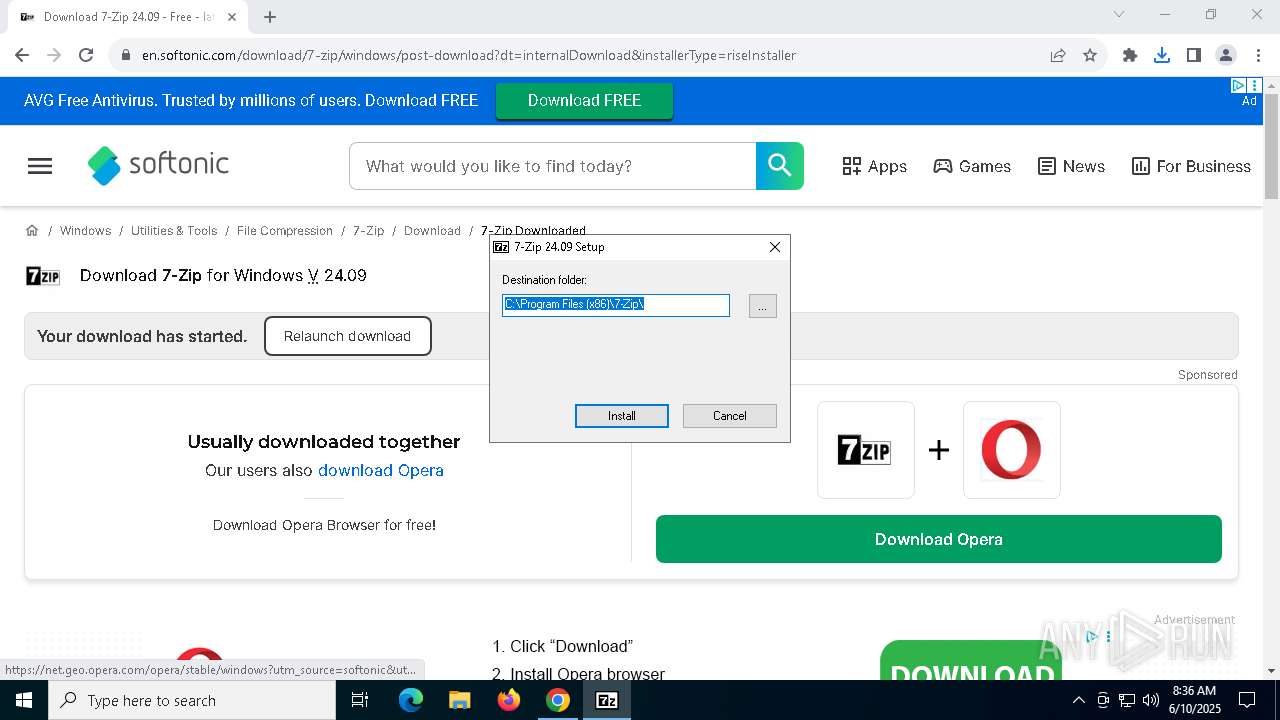Open Chrome downloads icon
Screen dimensions: 1280x720
point(1162,55)
